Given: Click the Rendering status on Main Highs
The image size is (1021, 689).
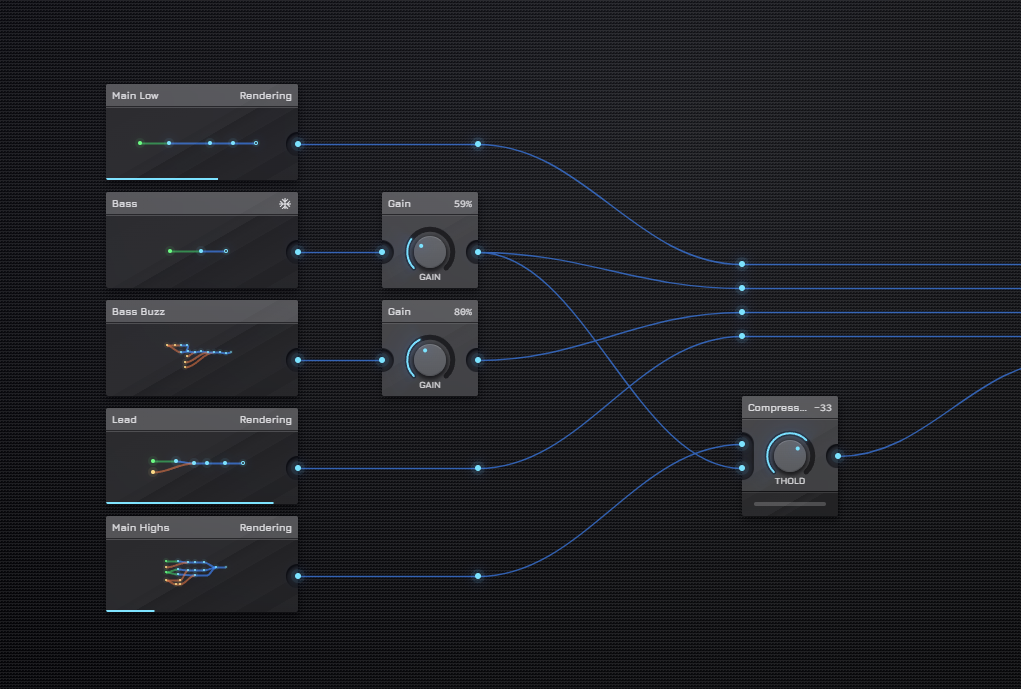Looking at the screenshot, I should 266,528.
